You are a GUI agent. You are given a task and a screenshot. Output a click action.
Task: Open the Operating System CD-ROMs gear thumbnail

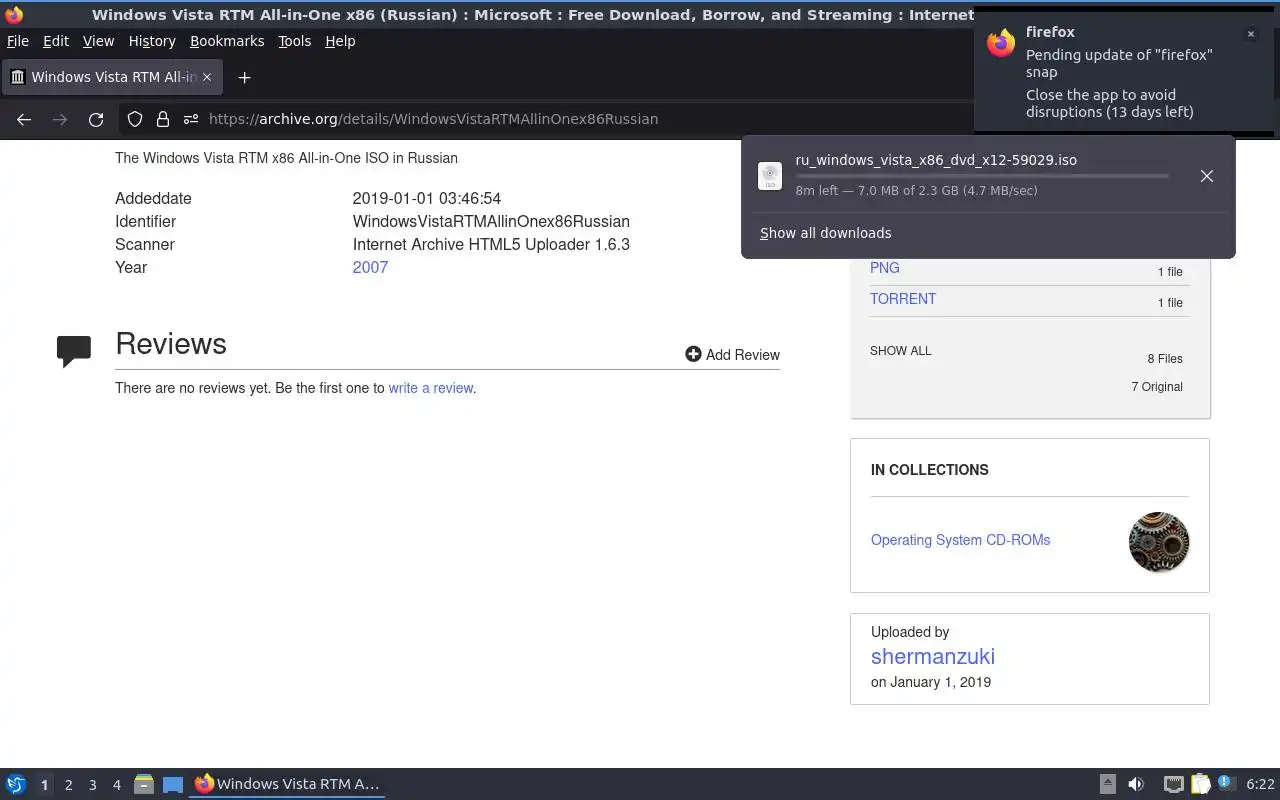1159,542
